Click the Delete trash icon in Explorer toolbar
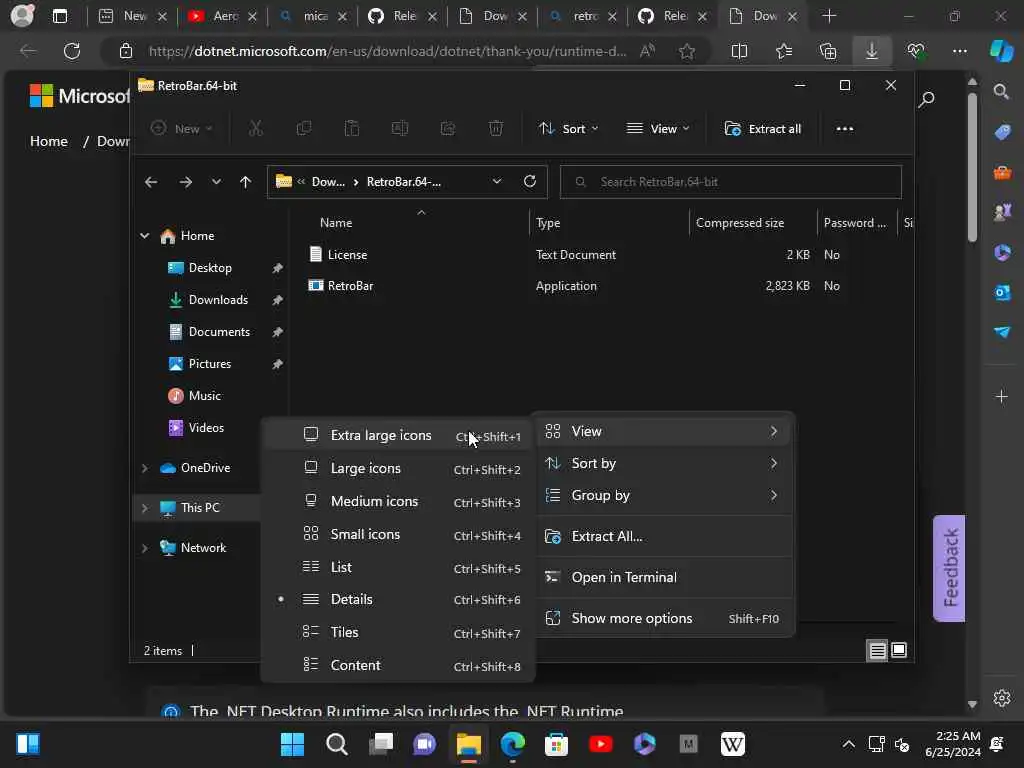 [x=496, y=129]
